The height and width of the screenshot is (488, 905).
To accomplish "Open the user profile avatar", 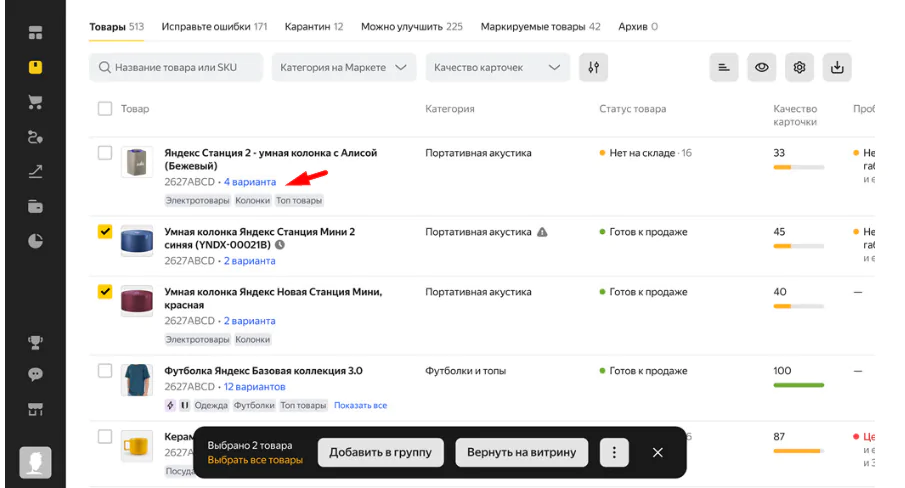I will [35, 463].
